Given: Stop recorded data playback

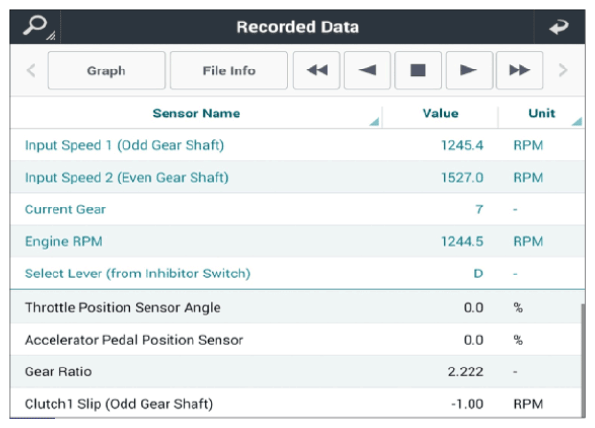Looking at the screenshot, I should point(418,70).
